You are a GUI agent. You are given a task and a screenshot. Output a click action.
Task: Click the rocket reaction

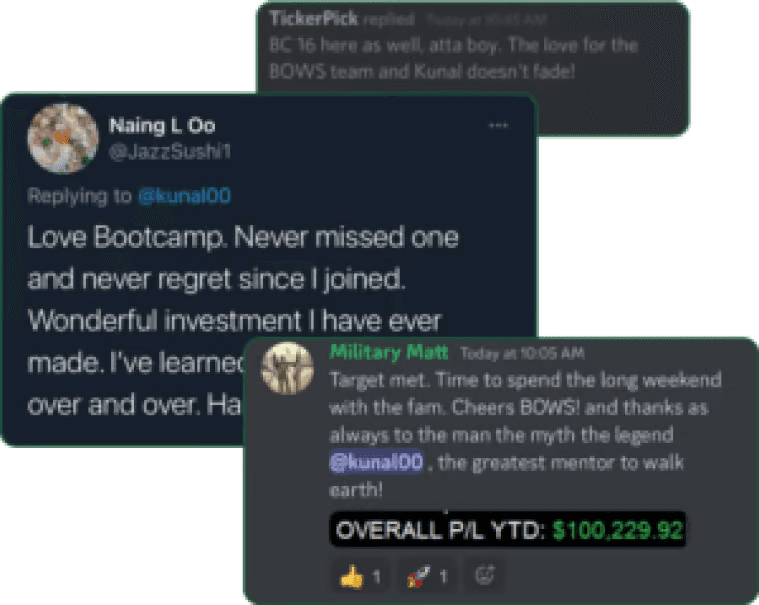point(427,576)
